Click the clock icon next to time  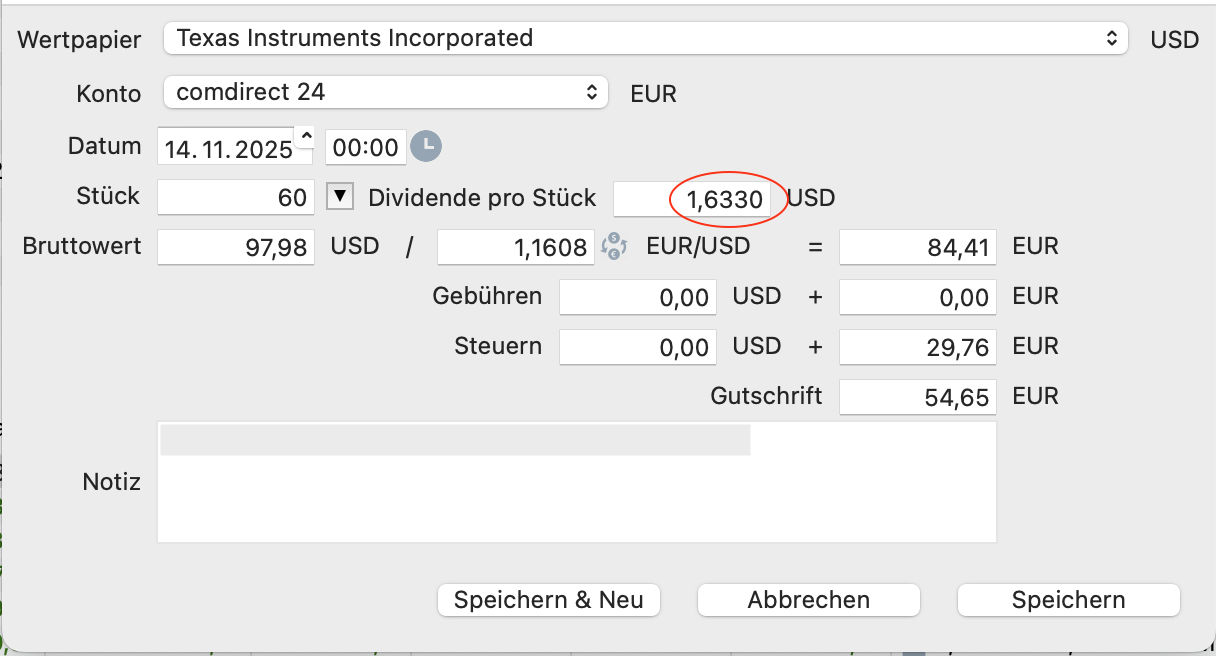click(426, 146)
